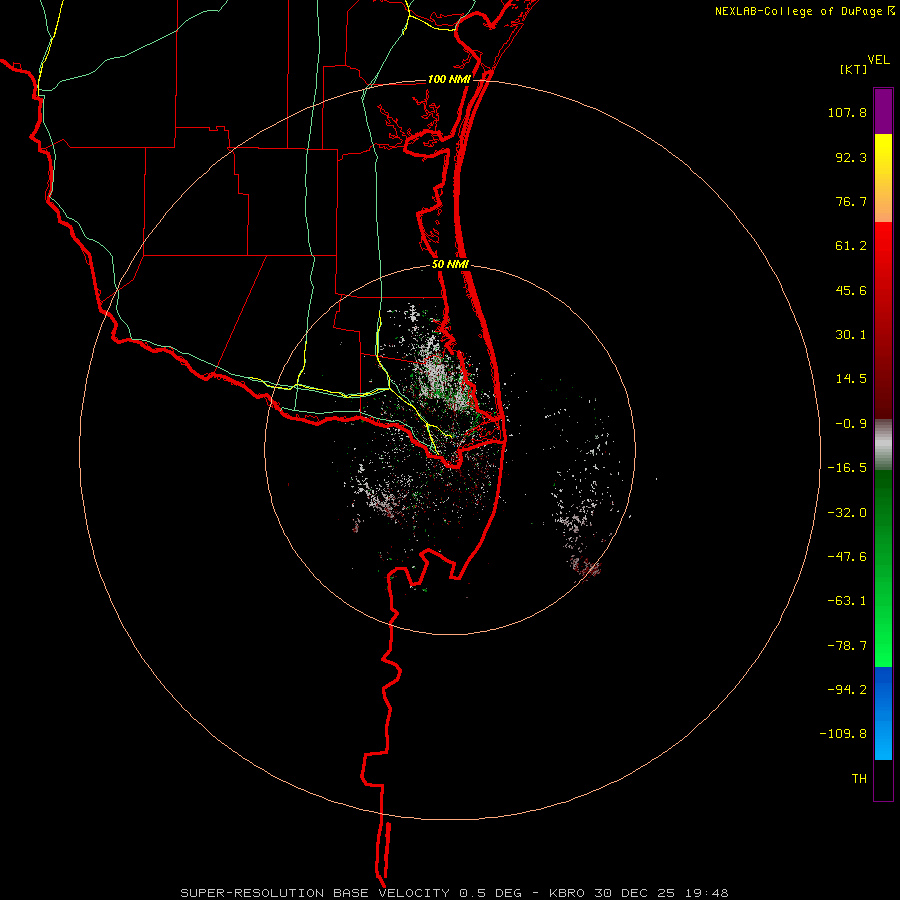Image resolution: width=900 pixels, height=900 pixels.
Task: Click the gray near-zero segment of the color bar
Action: click(883, 444)
